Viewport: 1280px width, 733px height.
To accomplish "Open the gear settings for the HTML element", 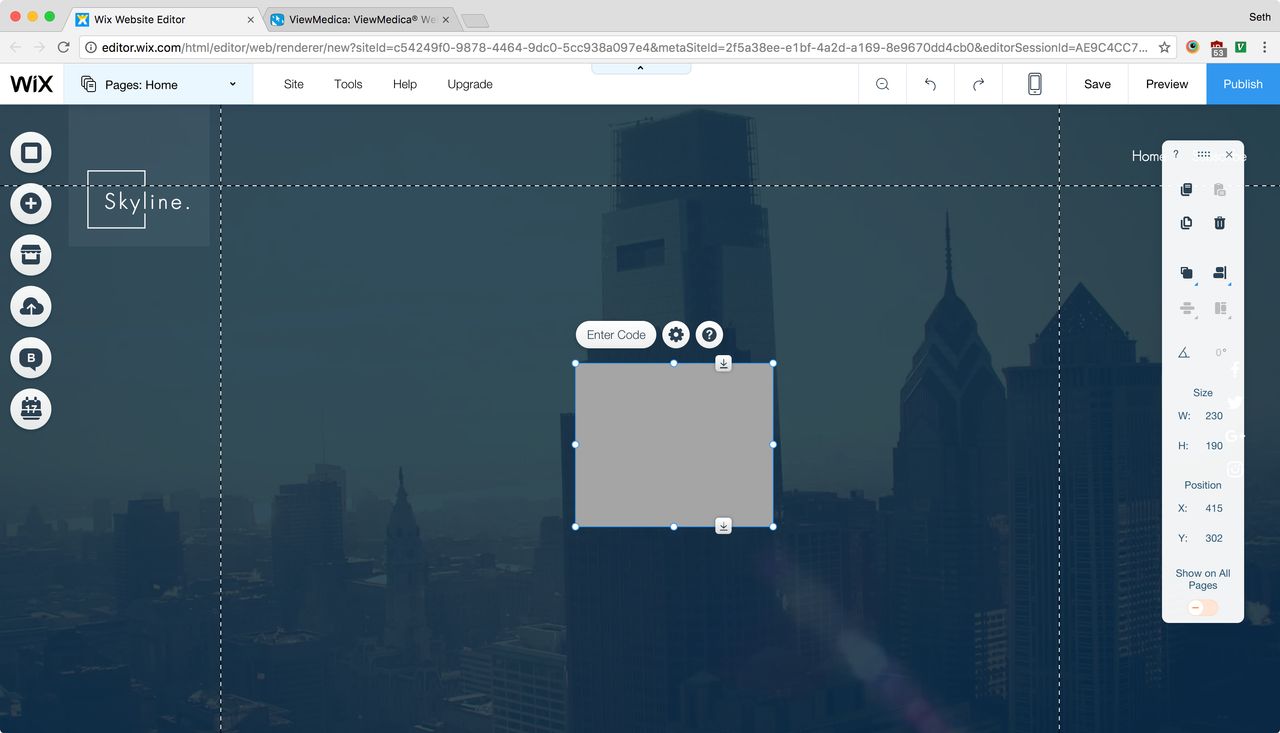I will point(676,334).
